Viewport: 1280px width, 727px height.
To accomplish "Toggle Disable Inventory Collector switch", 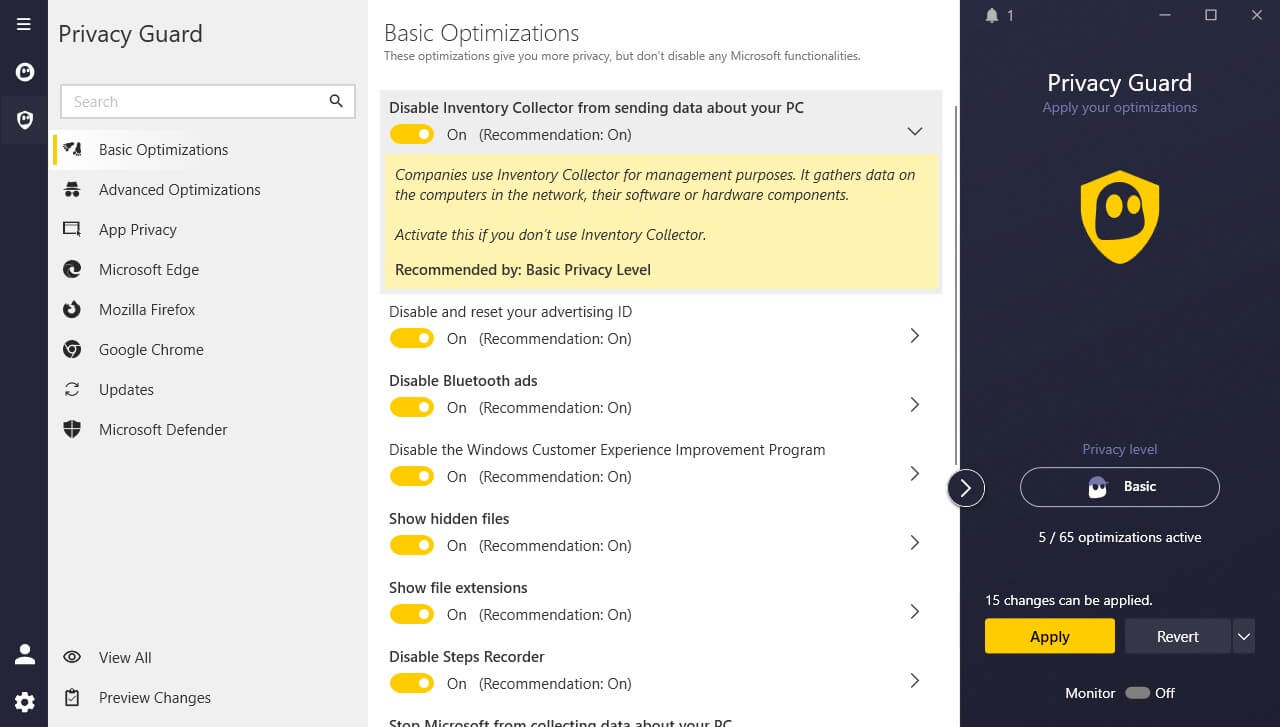I will (411, 134).
